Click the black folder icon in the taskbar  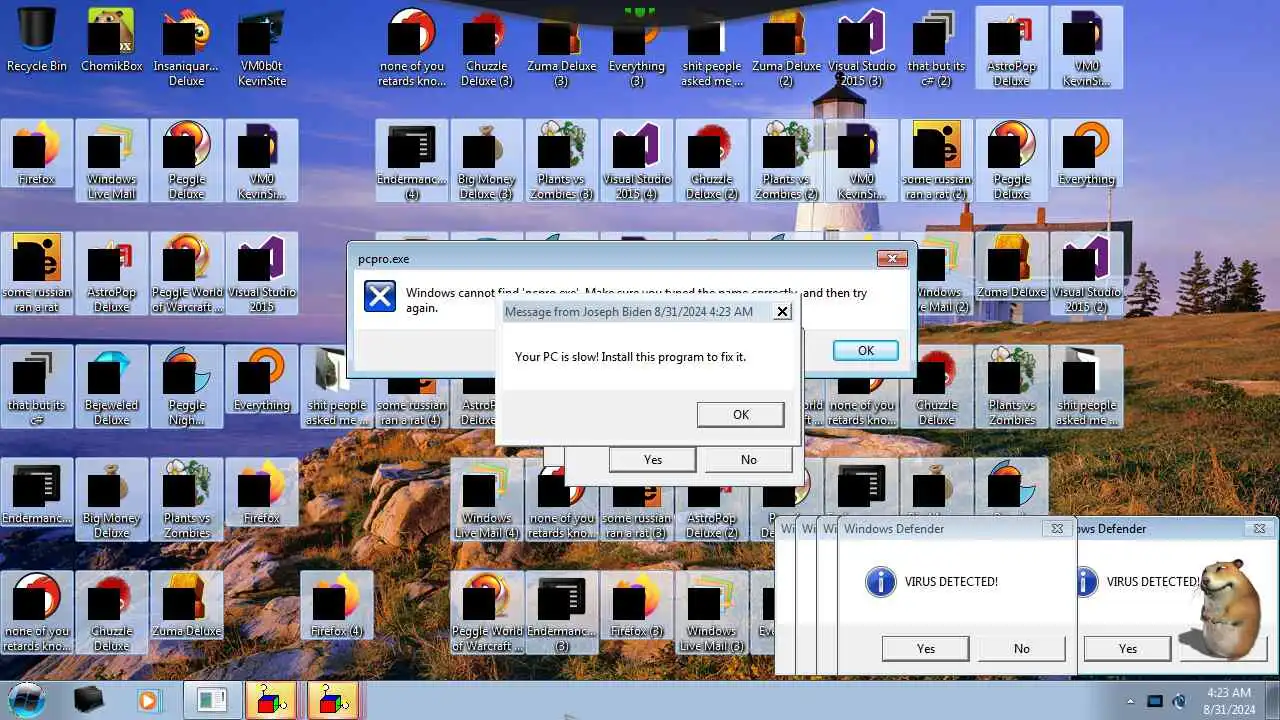coord(89,700)
